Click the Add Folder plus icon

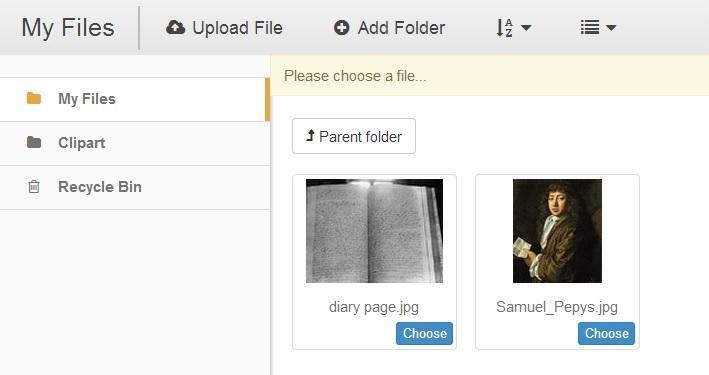point(341,28)
